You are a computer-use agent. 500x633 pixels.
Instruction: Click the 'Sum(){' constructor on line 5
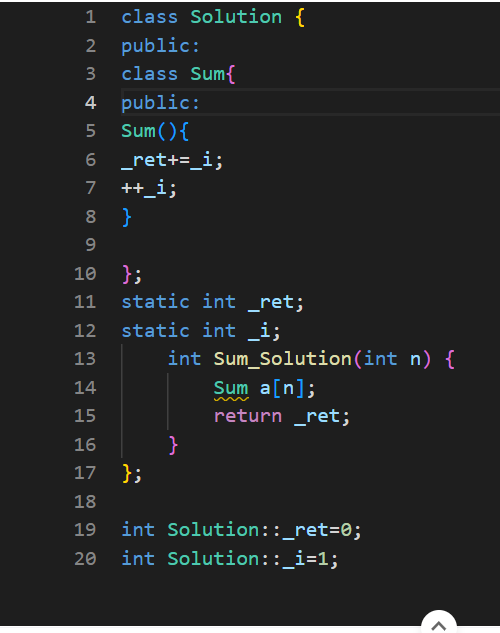(x=155, y=131)
